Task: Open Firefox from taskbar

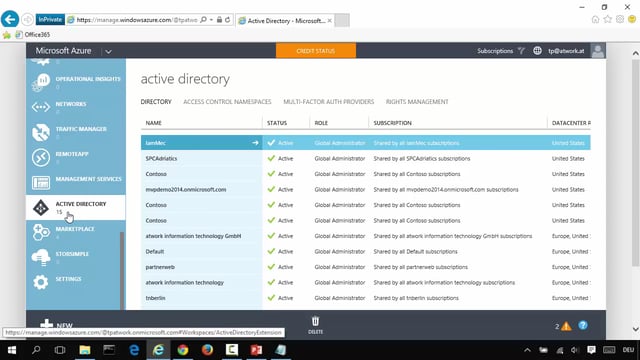Action: [207, 350]
